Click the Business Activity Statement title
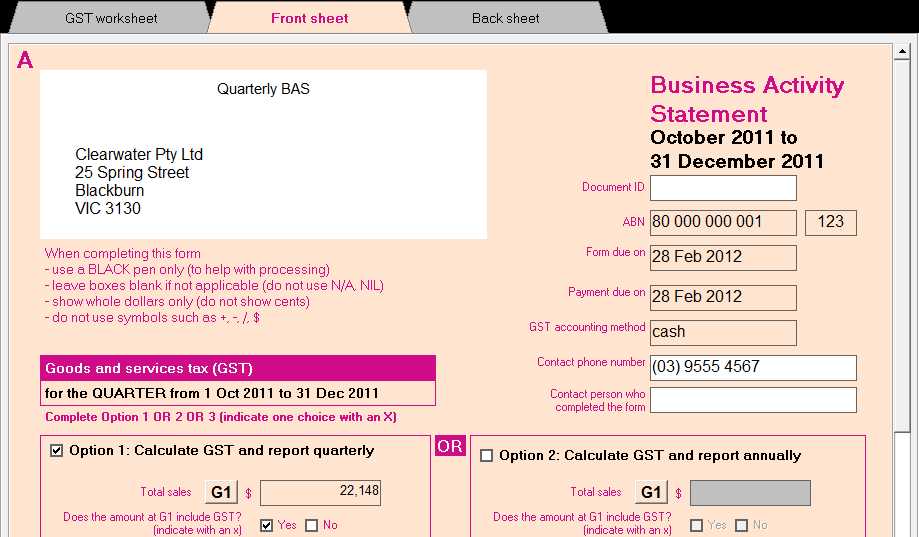The height and width of the screenshot is (537, 919). pyautogui.click(x=747, y=99)
